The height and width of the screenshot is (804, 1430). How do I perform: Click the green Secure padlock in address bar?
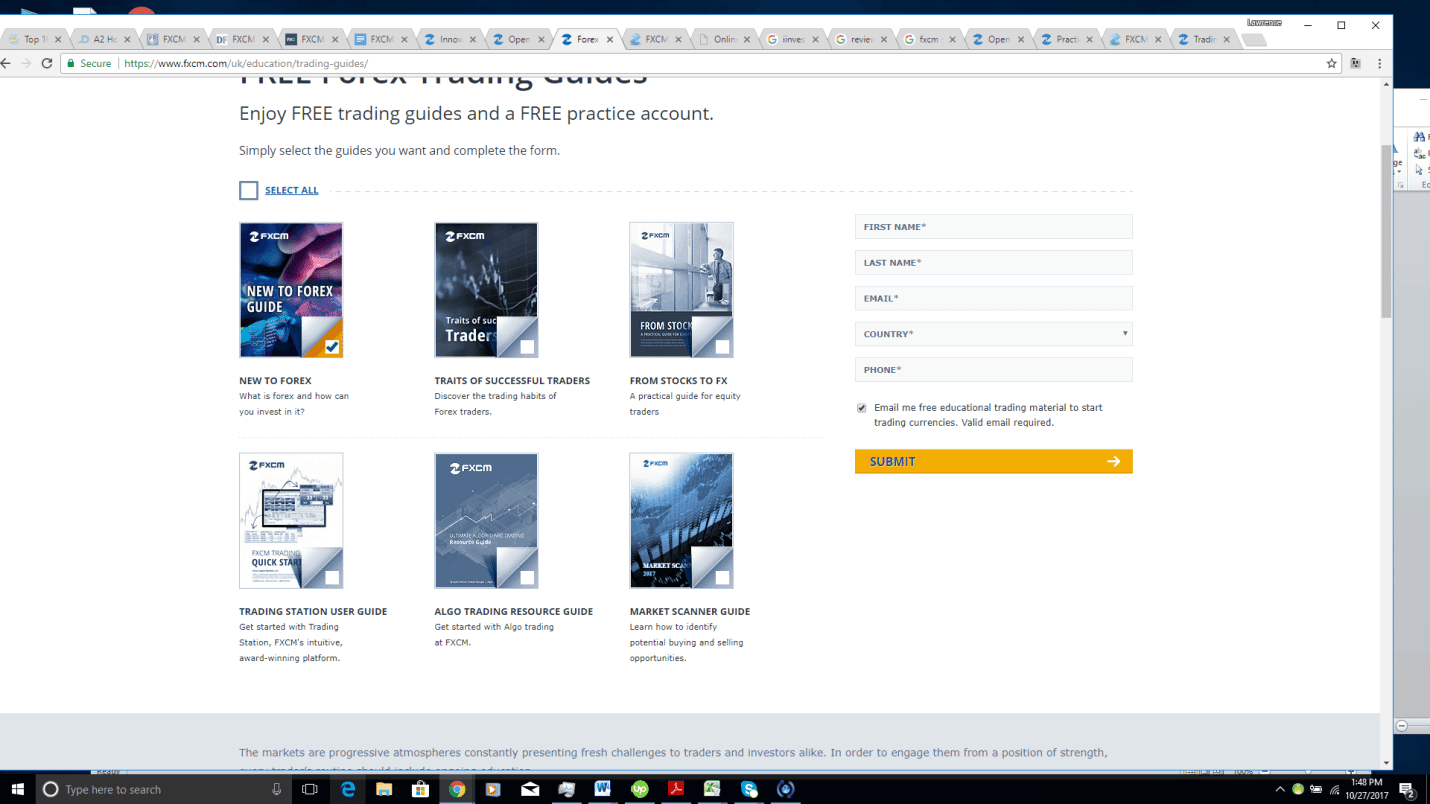(x=70, y=63)
